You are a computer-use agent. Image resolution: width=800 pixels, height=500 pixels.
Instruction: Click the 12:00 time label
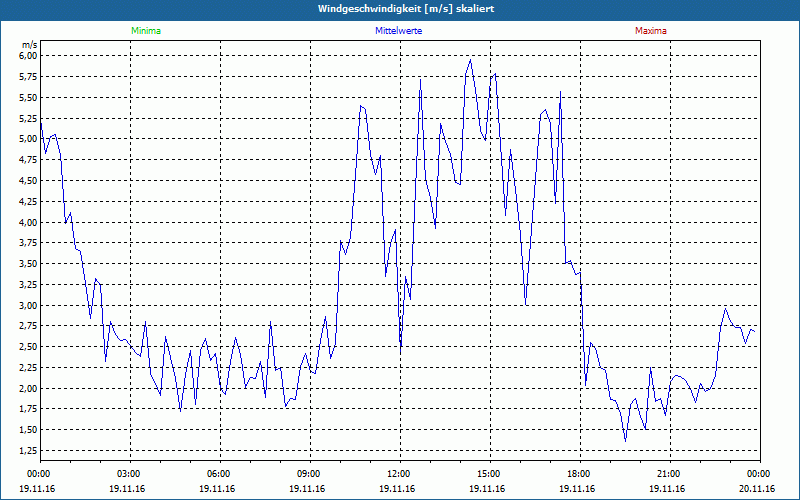(x=398, y=474)
